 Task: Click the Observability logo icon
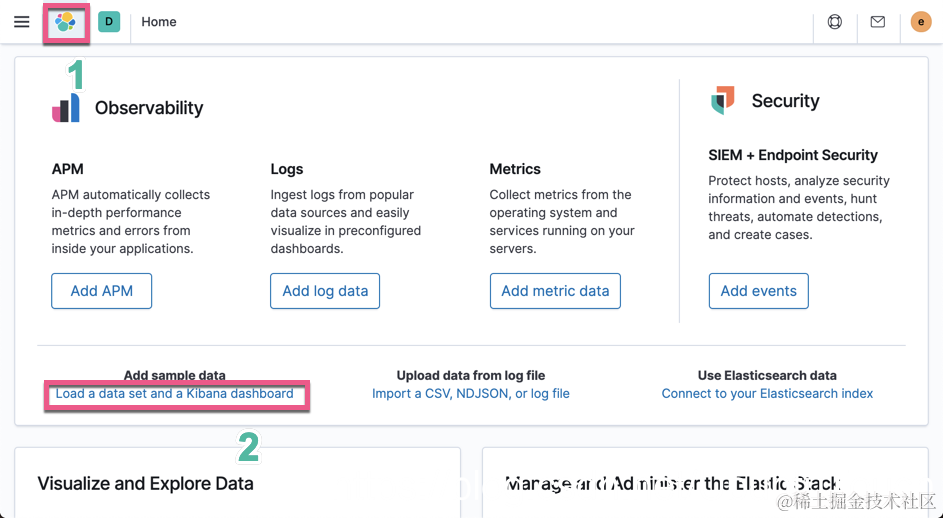(66, 108)
